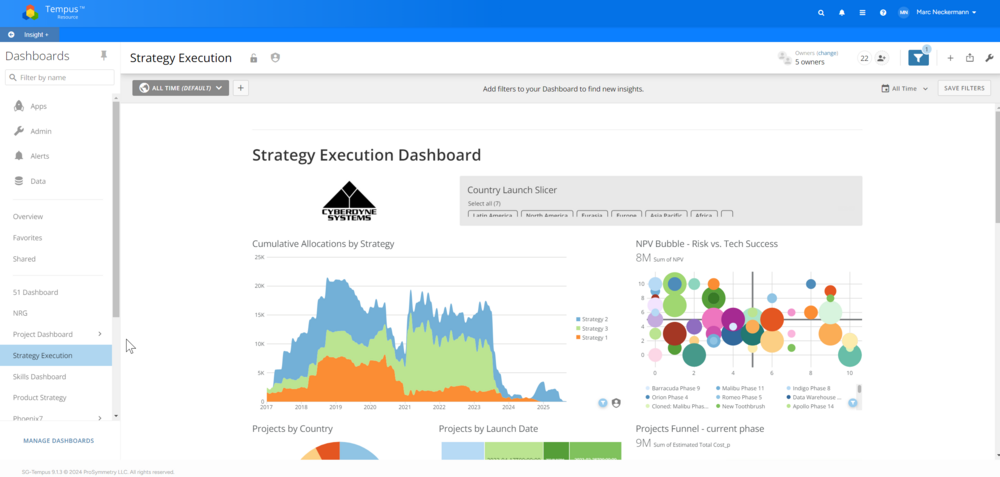Toggle Strategy 1 series in chart legend
Screen dimensions: 1000x477
pos(594,338)
